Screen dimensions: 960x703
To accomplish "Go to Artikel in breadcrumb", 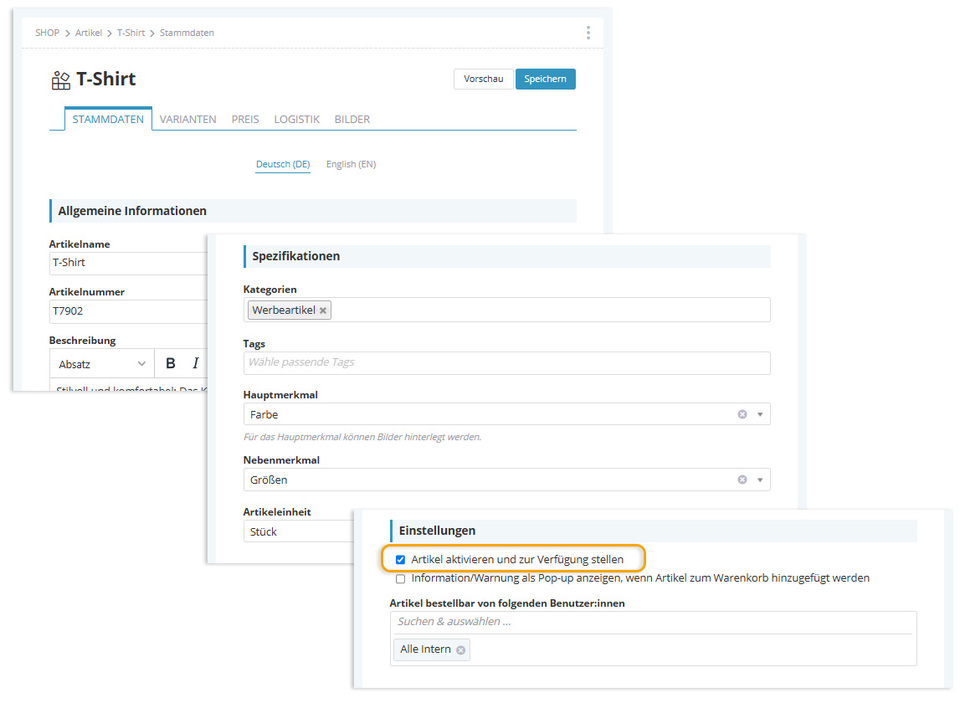I will point(88,32).
